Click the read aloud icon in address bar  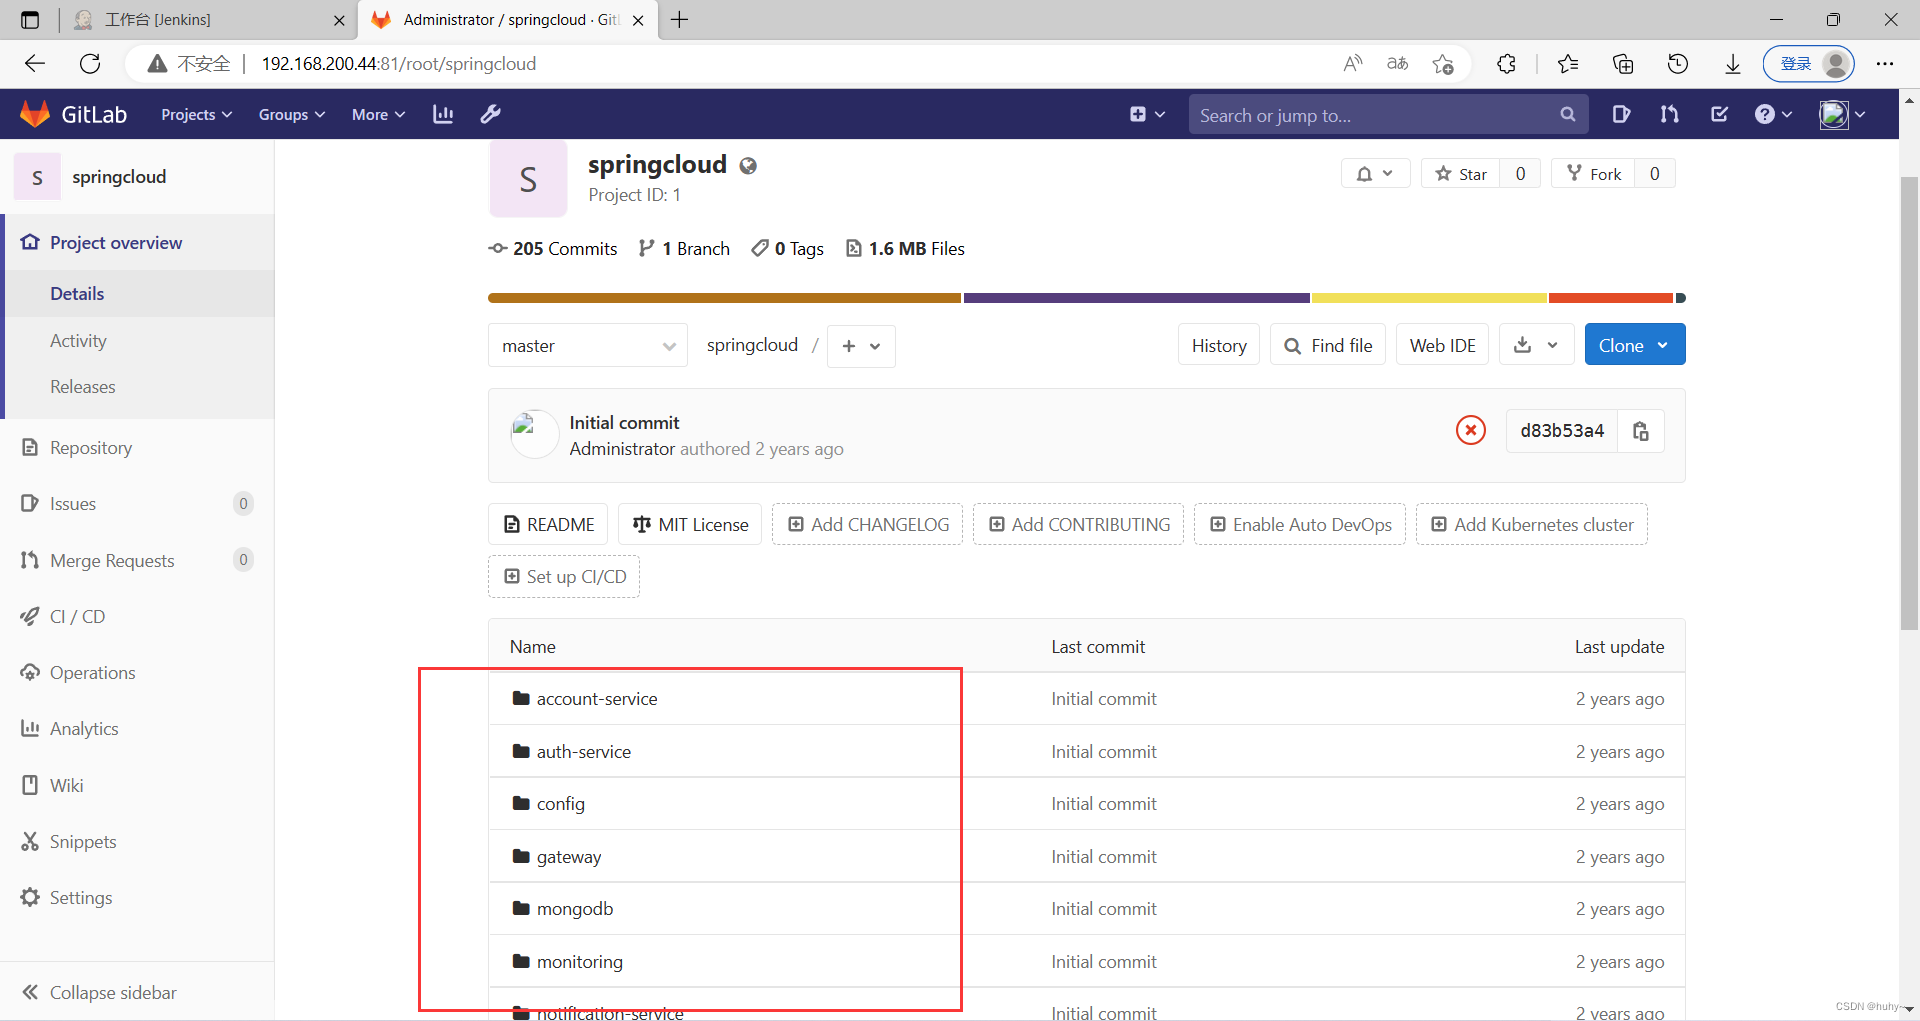pyautogui.click(x=1353, y=64)
